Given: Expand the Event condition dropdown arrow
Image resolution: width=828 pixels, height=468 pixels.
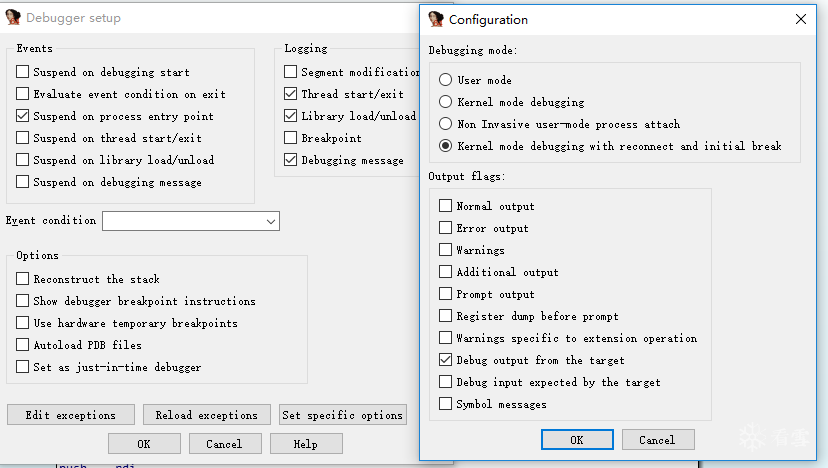Looking at the screenshot, I should [x=271, y=221].
